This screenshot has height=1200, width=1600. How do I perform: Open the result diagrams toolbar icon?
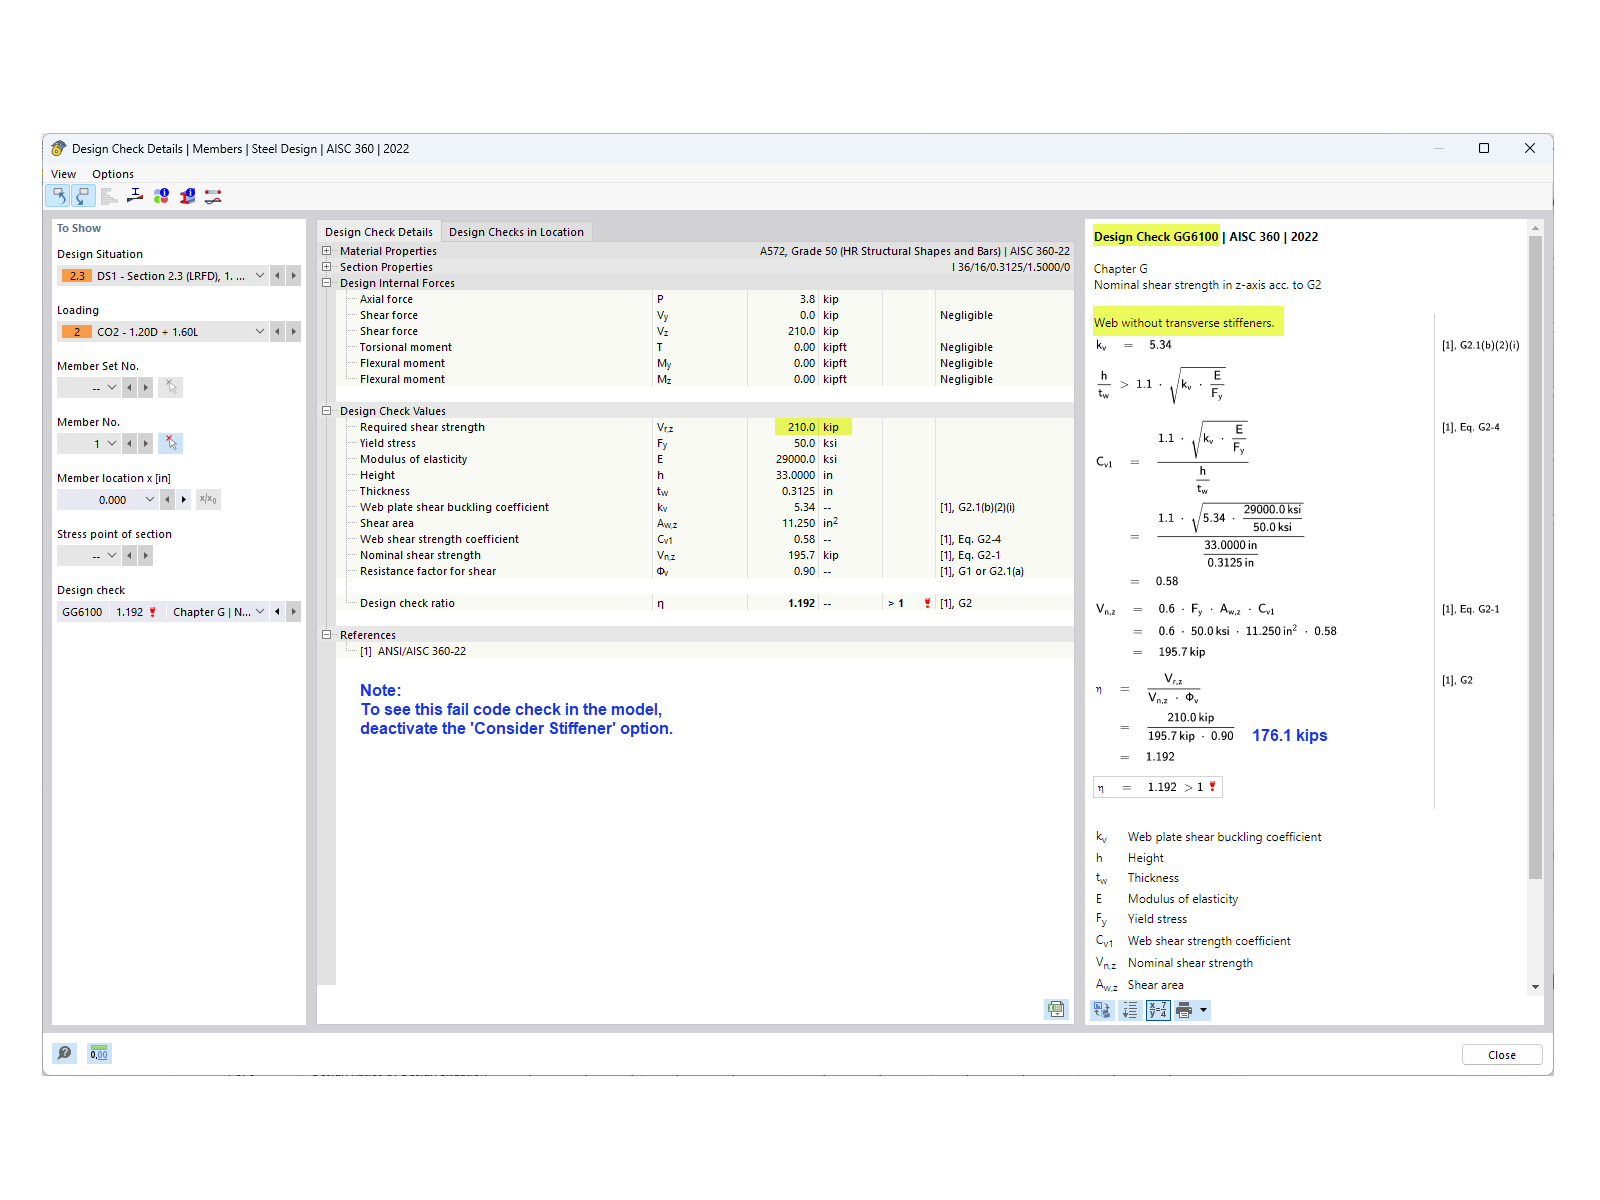213,195
